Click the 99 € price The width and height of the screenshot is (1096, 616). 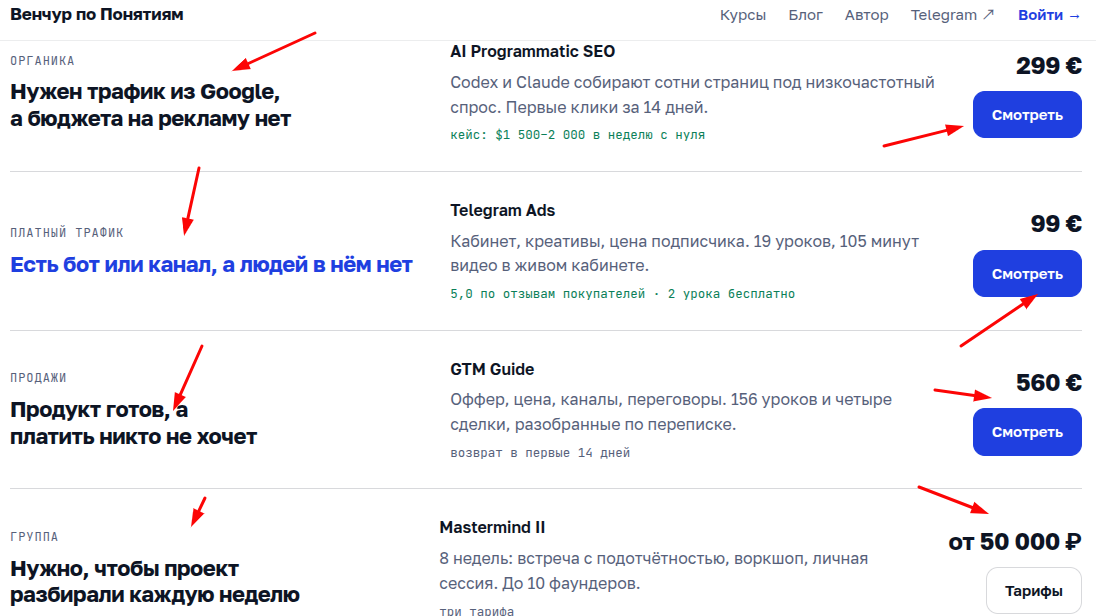click(1056, 224)
